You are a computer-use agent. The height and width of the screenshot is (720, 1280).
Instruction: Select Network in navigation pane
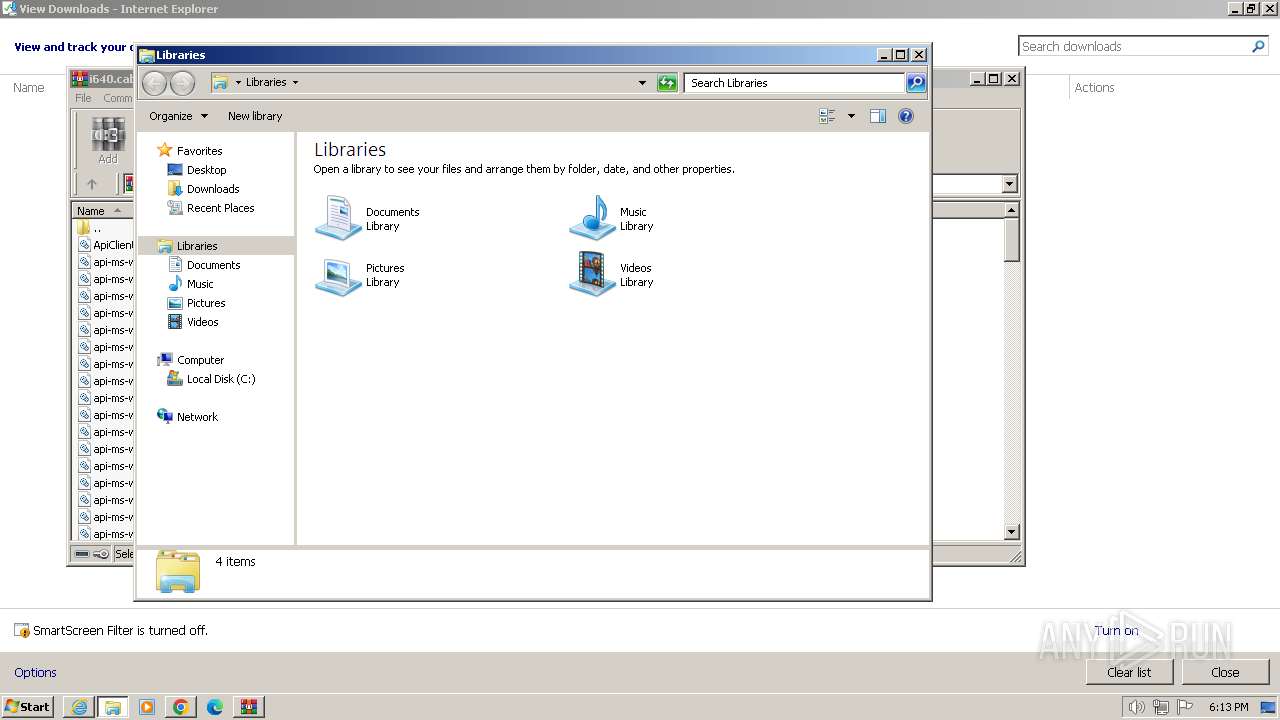(x=197, y=417)
